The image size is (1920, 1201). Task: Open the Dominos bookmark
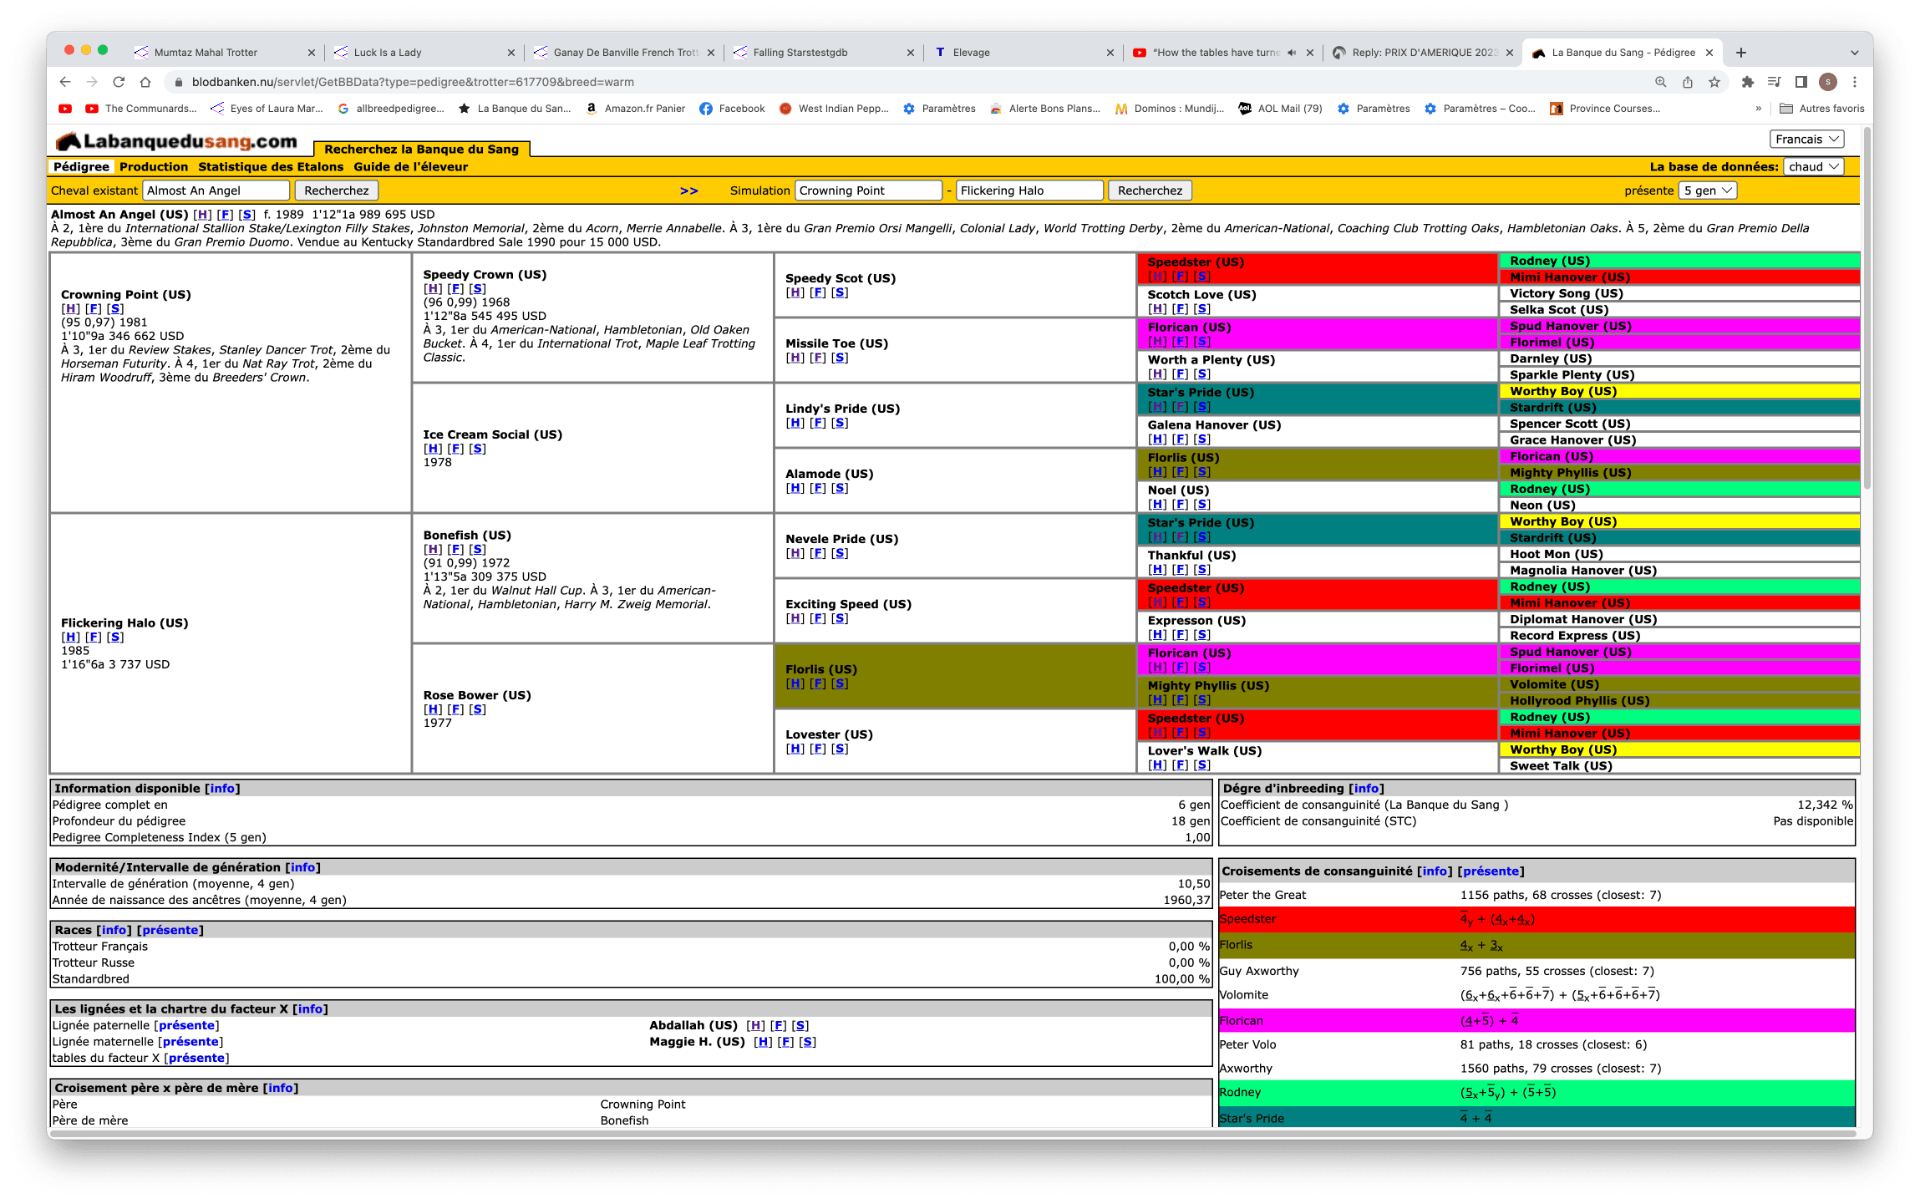click(x=1169, y=108)
